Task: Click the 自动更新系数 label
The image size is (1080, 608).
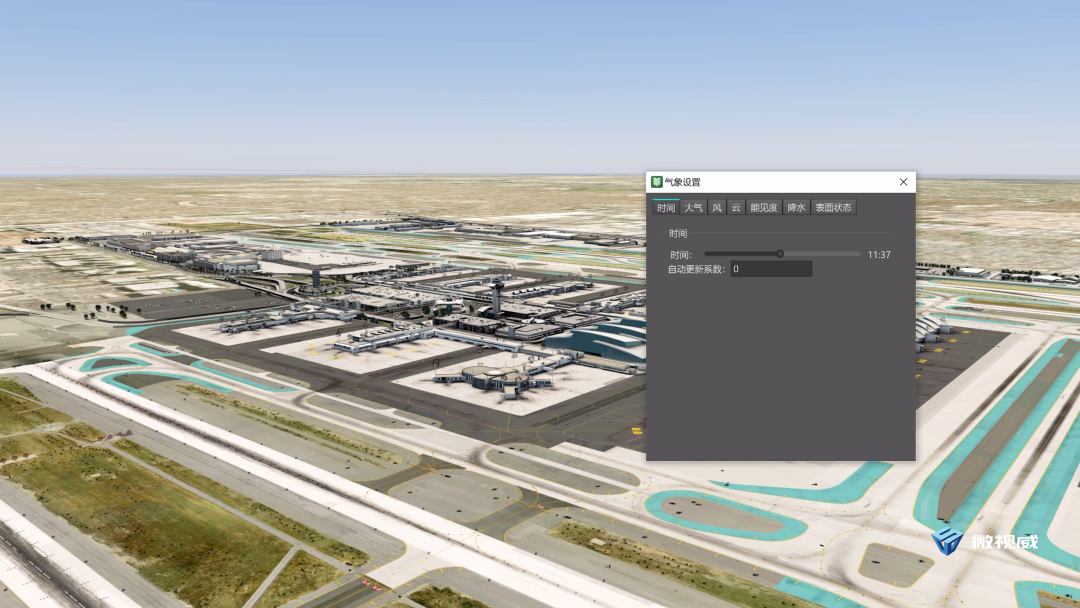Action: [x=696, y=269]
